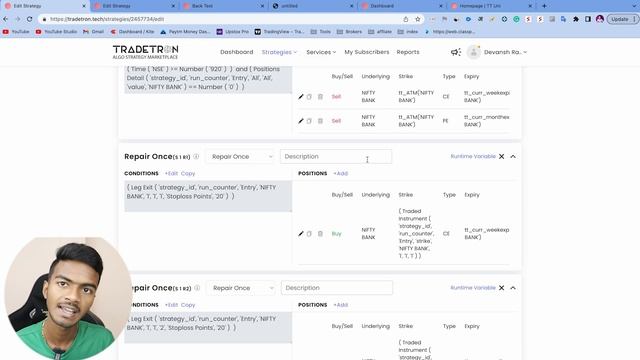Click +Add for S1R2 positions
This screenshot has width=640, height=360.
[x=340, y=305]
